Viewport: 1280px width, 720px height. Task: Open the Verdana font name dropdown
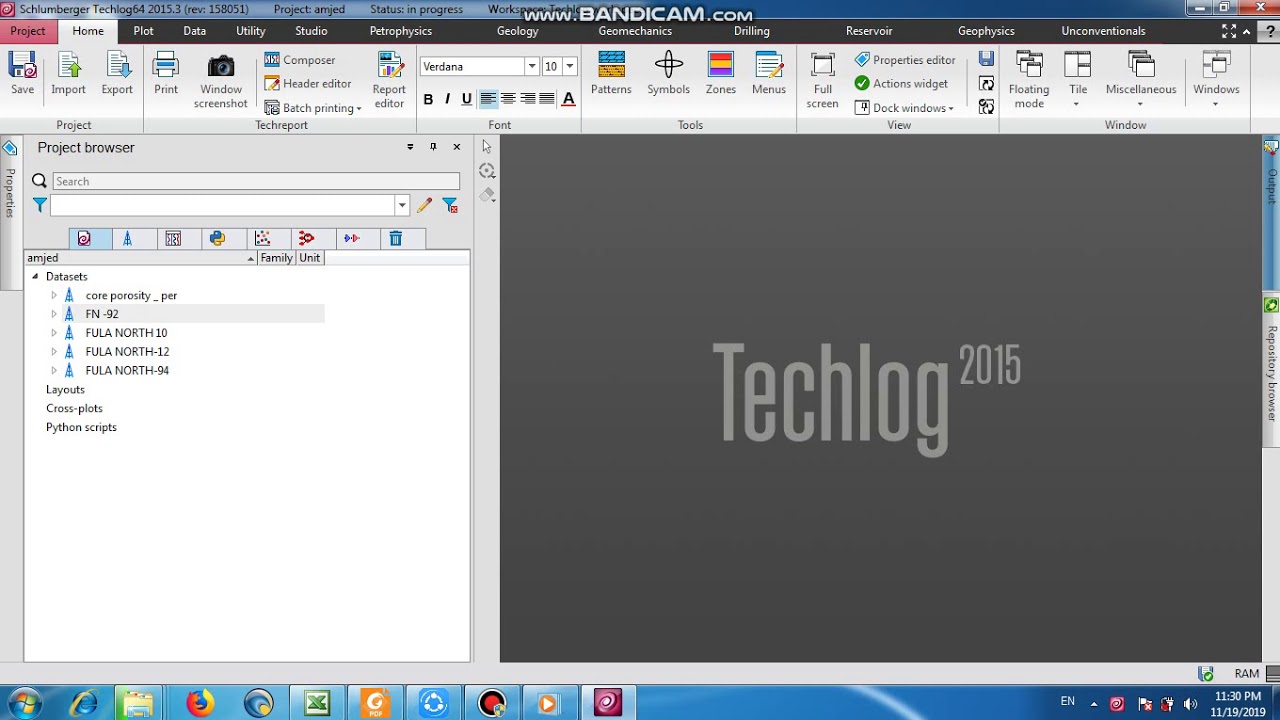coord(532,67)
